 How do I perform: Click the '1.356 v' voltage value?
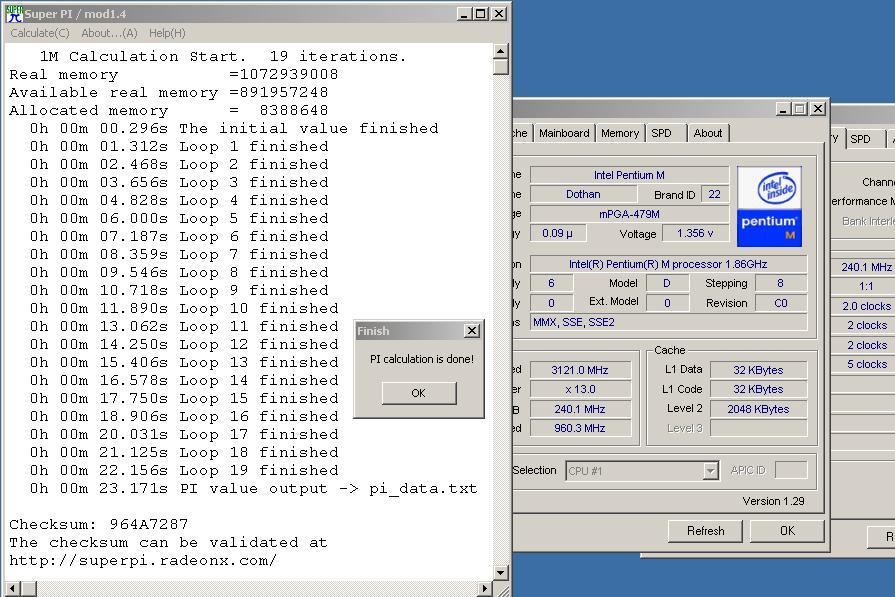tap(695, 233)
